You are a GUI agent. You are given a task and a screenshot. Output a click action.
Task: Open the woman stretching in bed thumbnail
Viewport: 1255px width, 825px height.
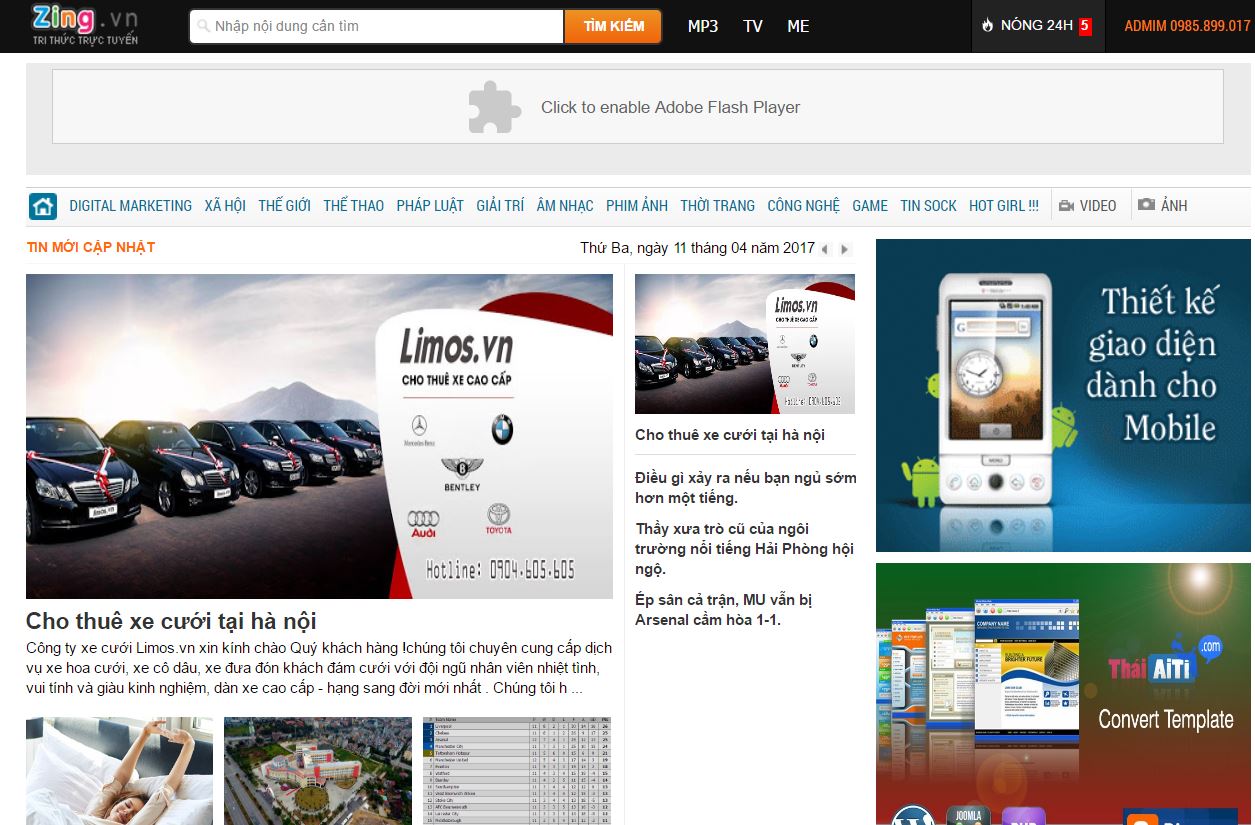point(119,771)
